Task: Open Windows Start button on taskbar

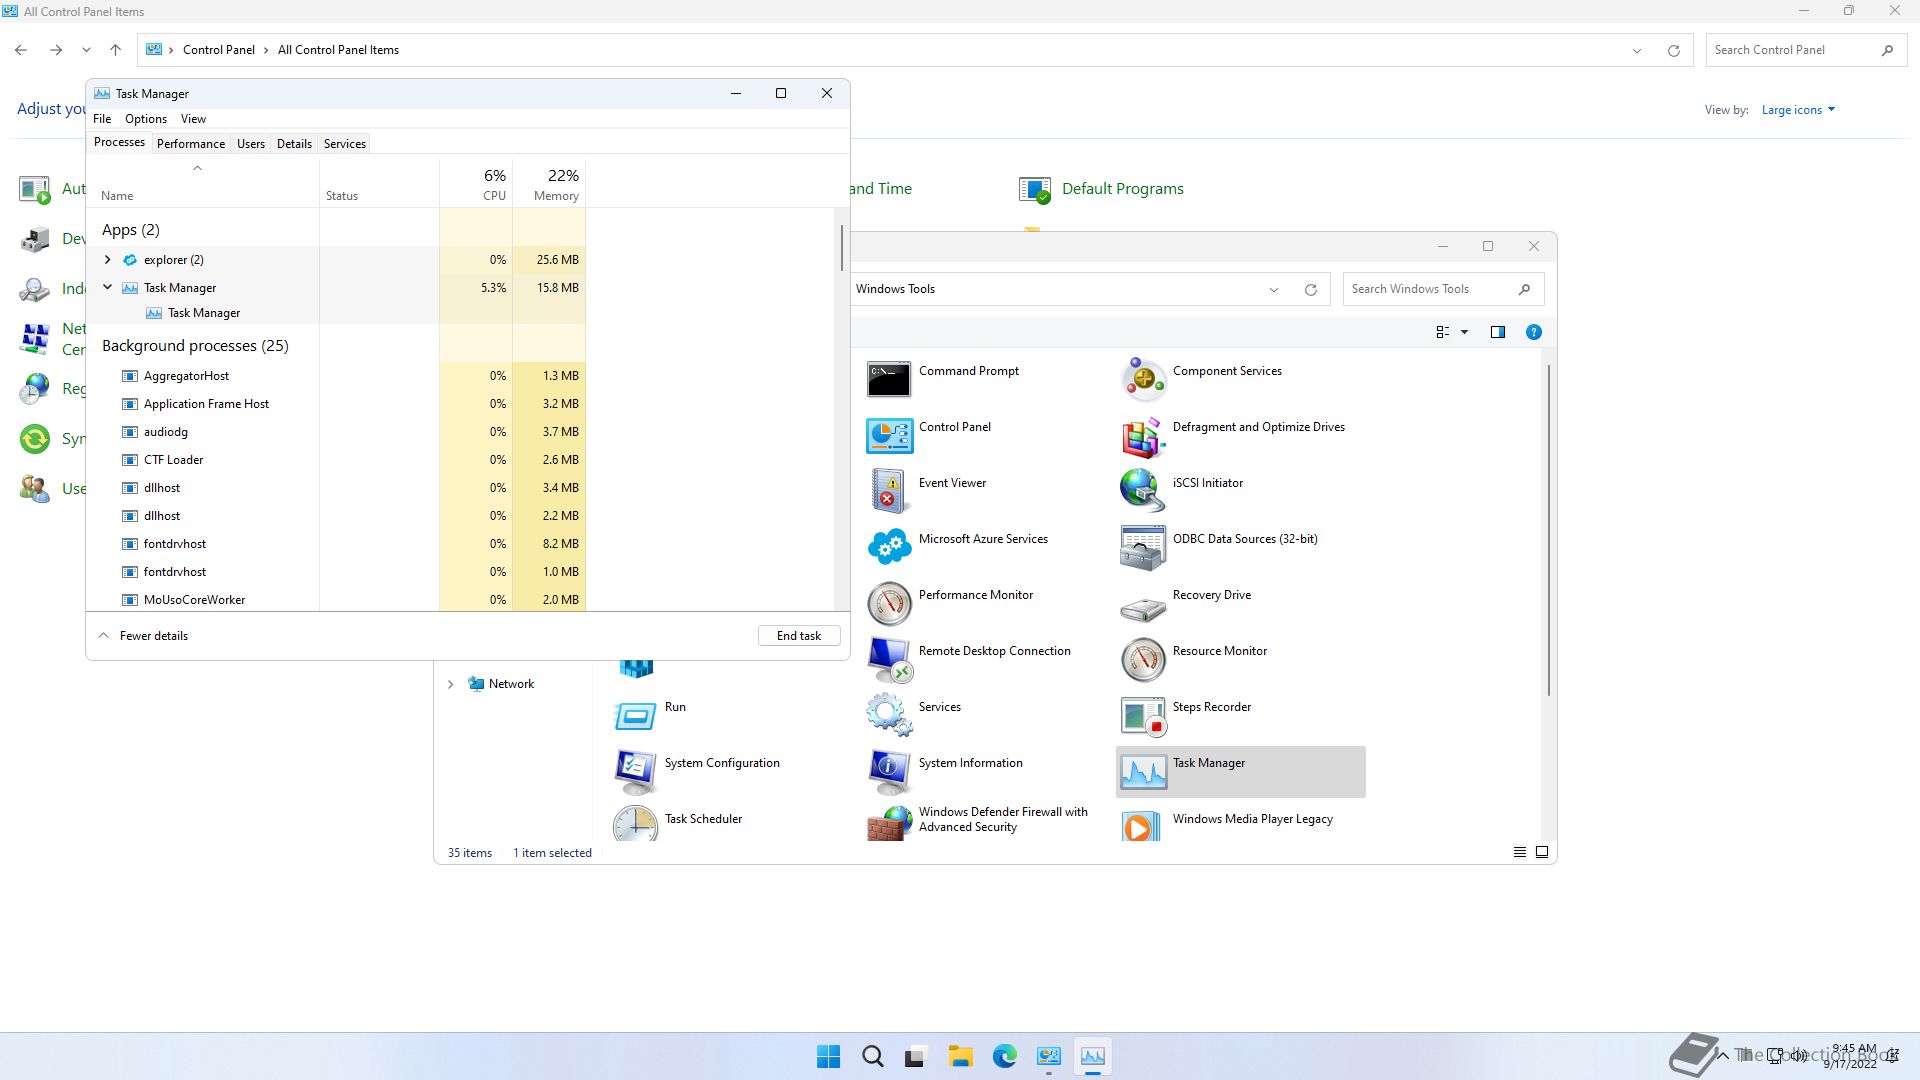Action: (828, 1056)
